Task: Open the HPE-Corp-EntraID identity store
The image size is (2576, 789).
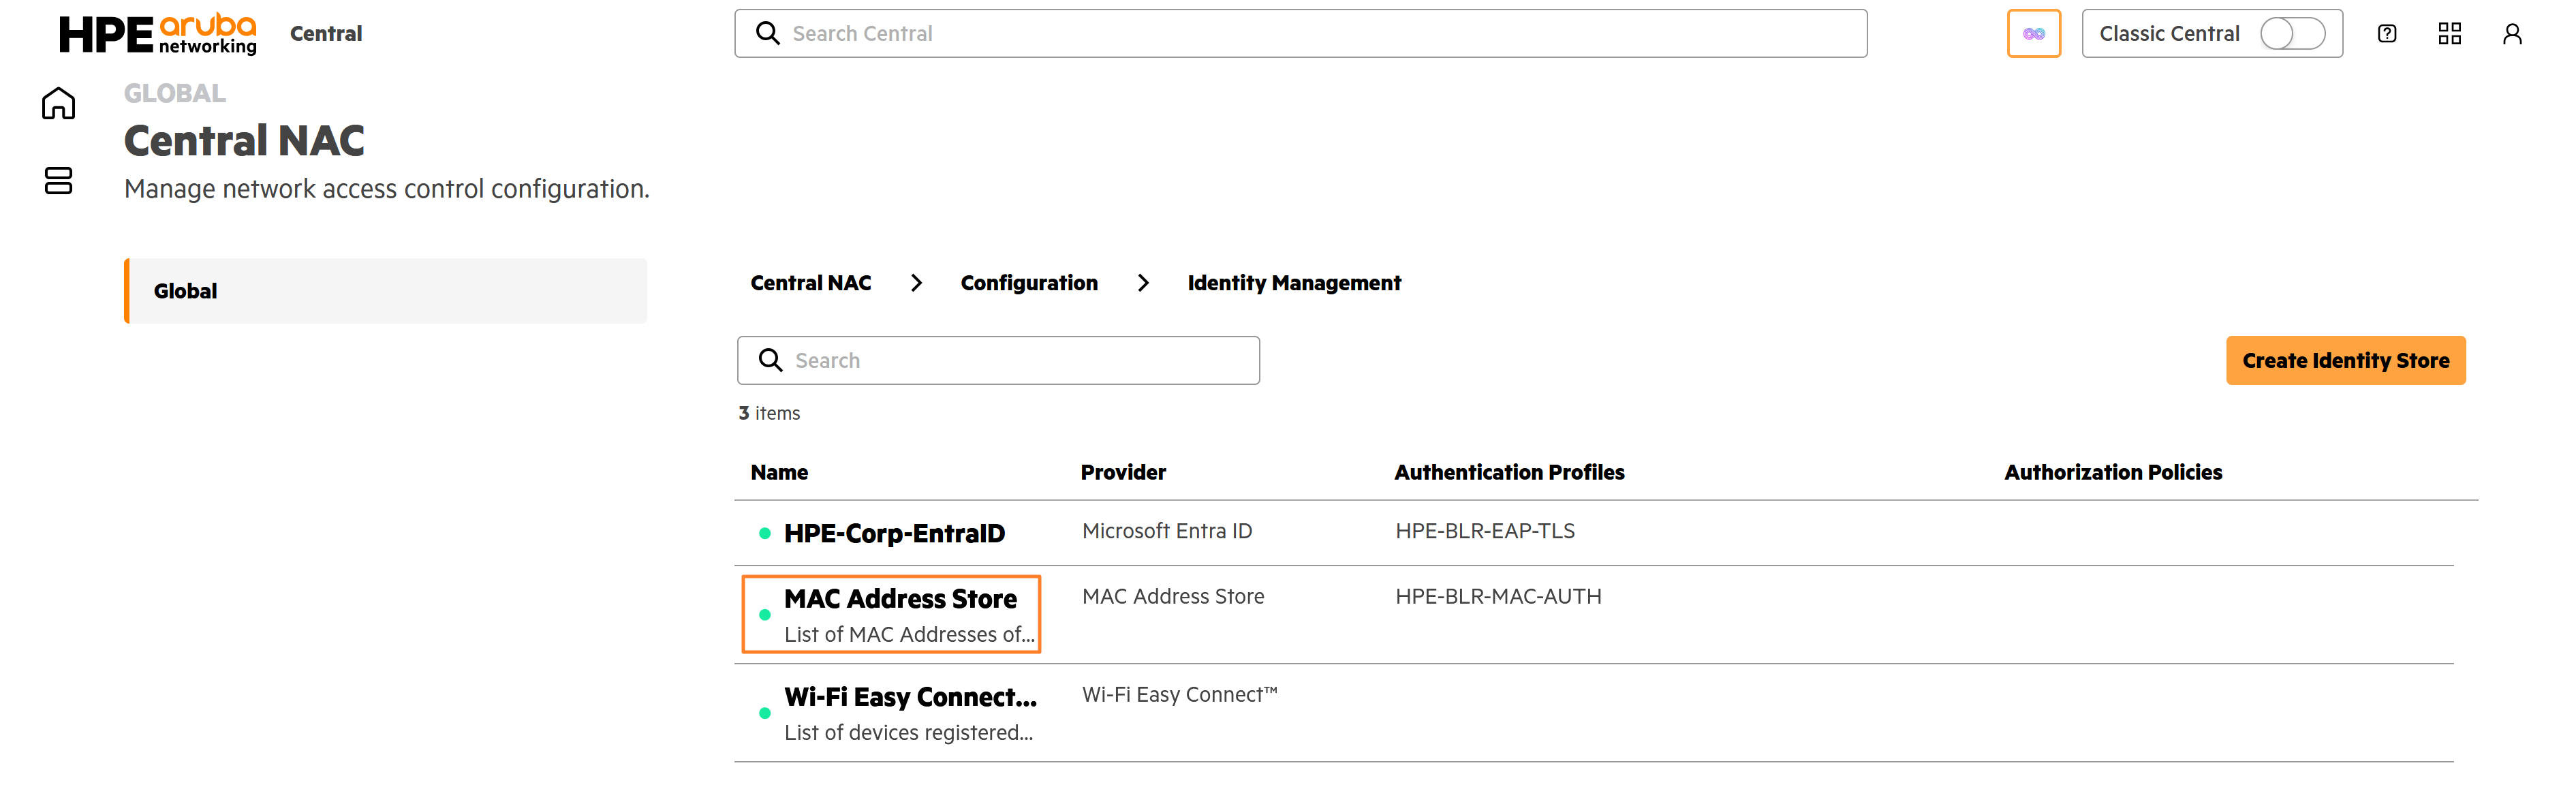Action: click(x=894, y=533)
